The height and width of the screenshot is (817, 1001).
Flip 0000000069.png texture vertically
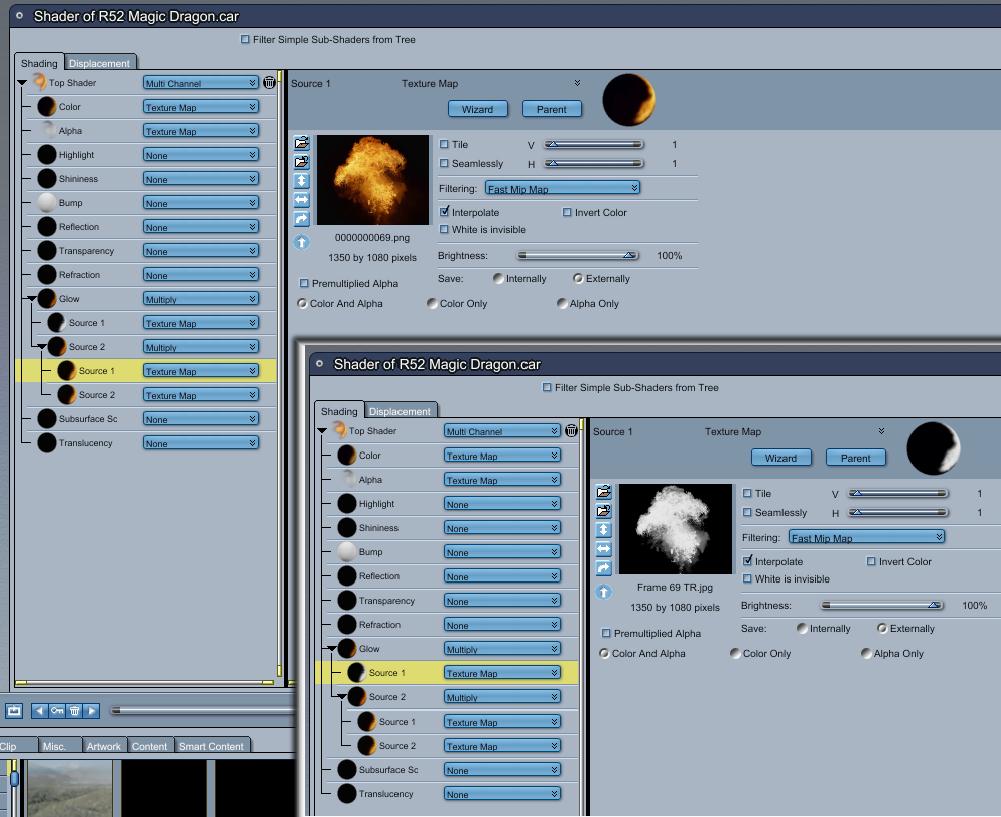click(x=302, y=181)
